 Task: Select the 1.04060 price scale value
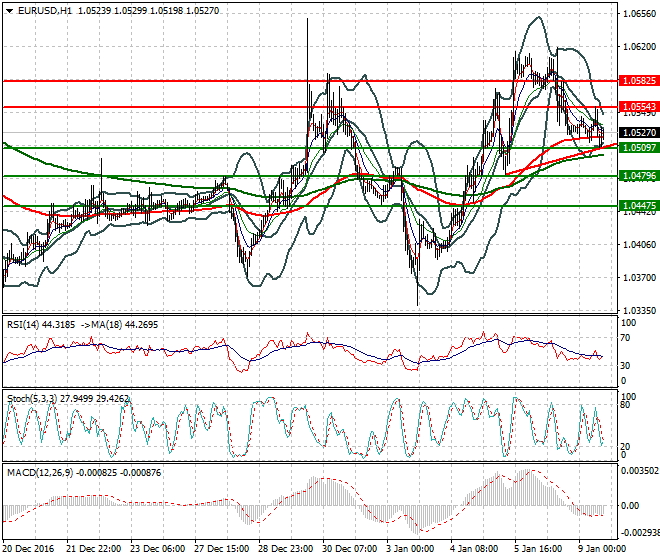pos(639,245)
